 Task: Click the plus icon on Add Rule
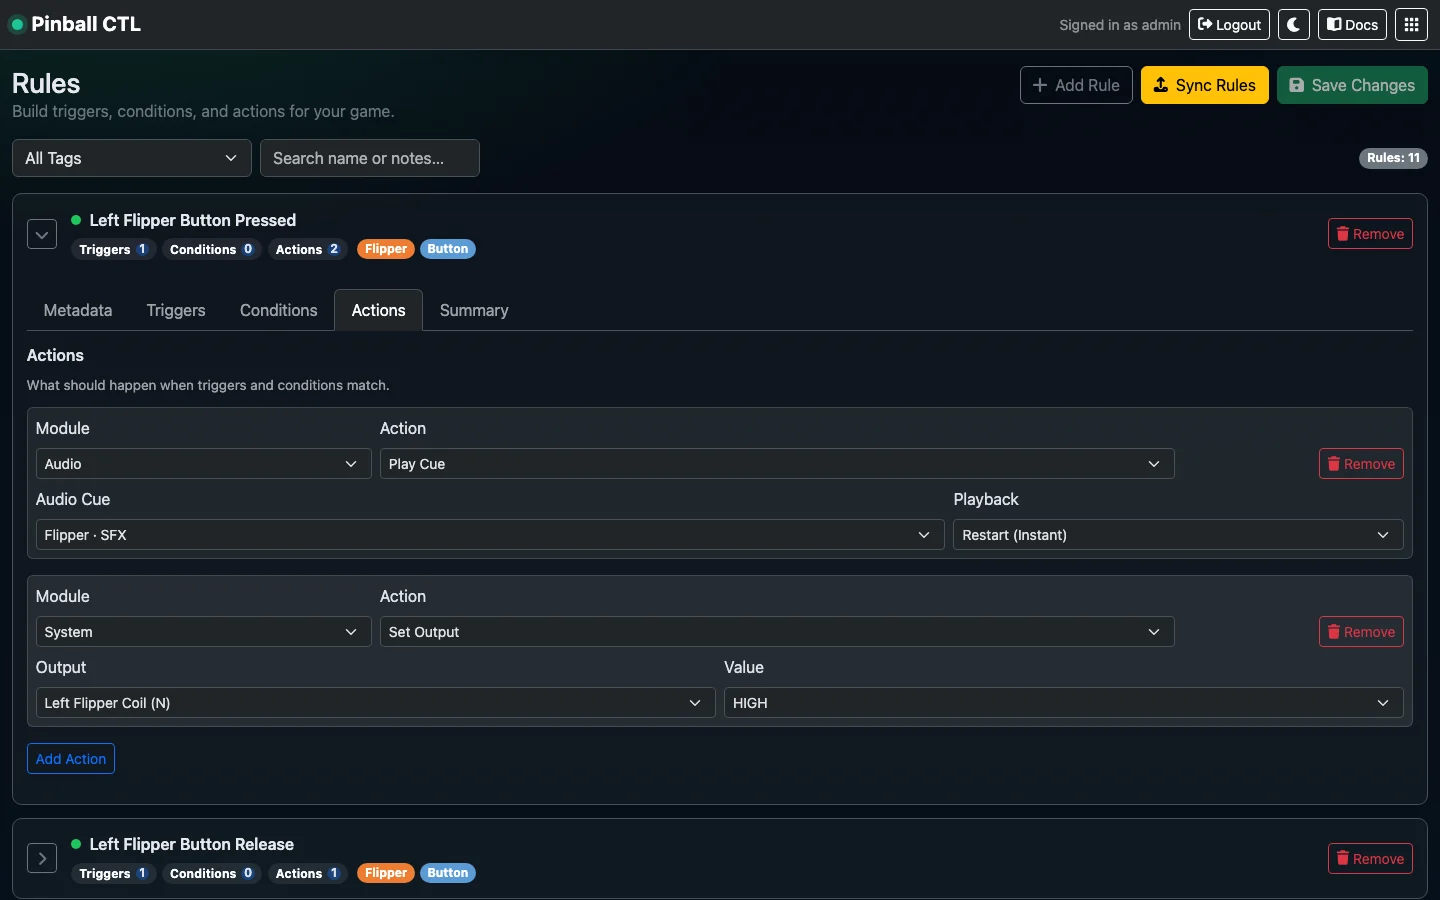pos(1040,85)
